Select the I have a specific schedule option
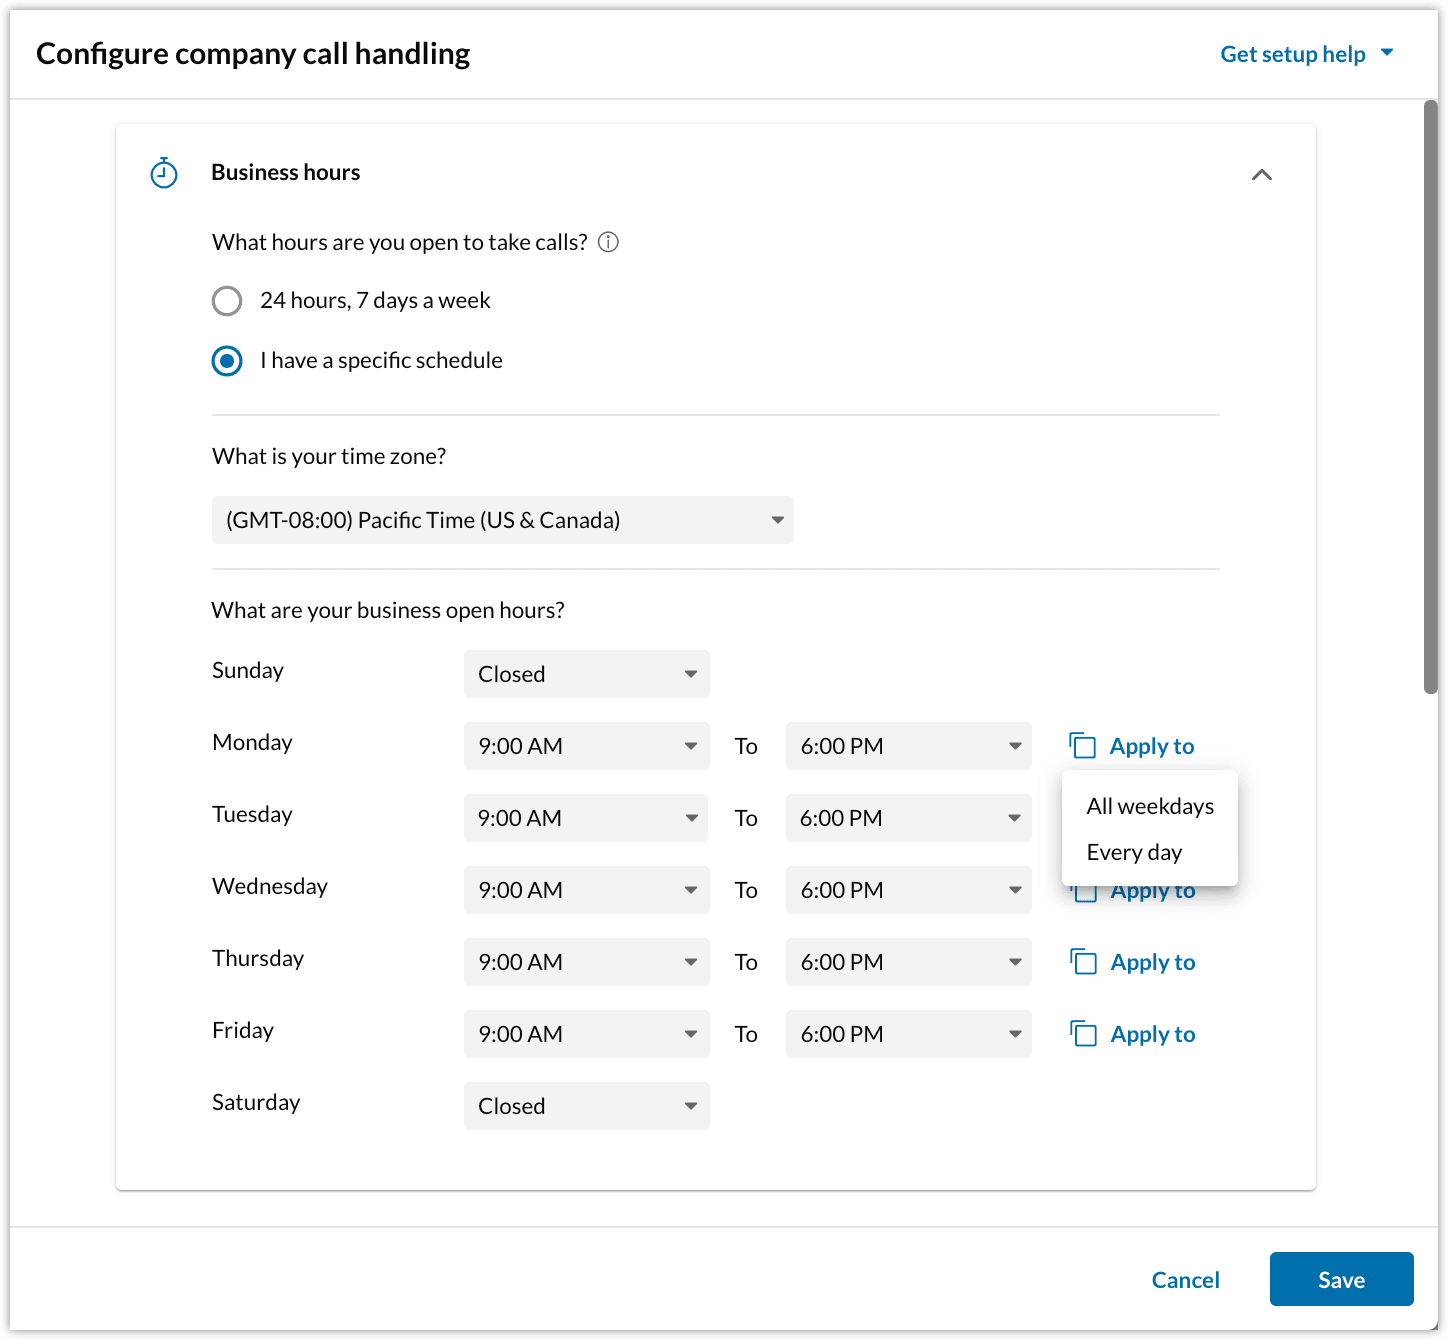Image resolution: width=1448 pixels, height=1340 pixels. pos(227,361)
